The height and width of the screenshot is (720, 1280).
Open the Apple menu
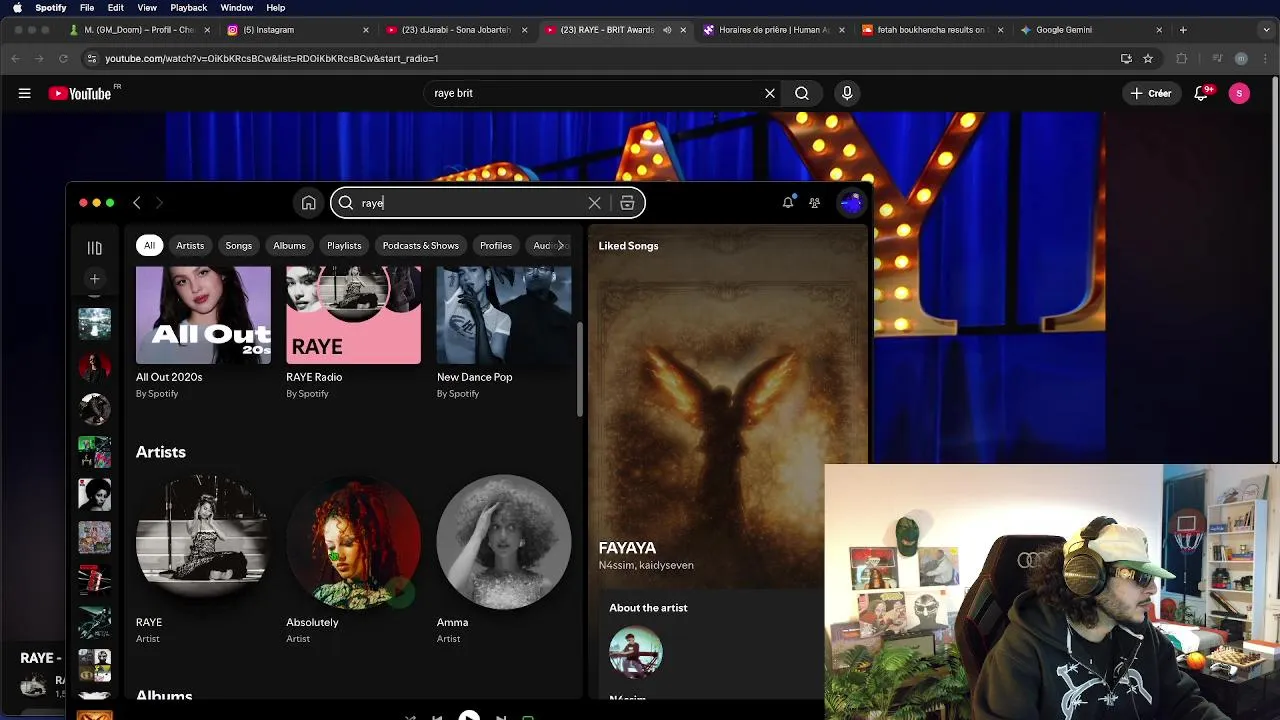(17, 7)
